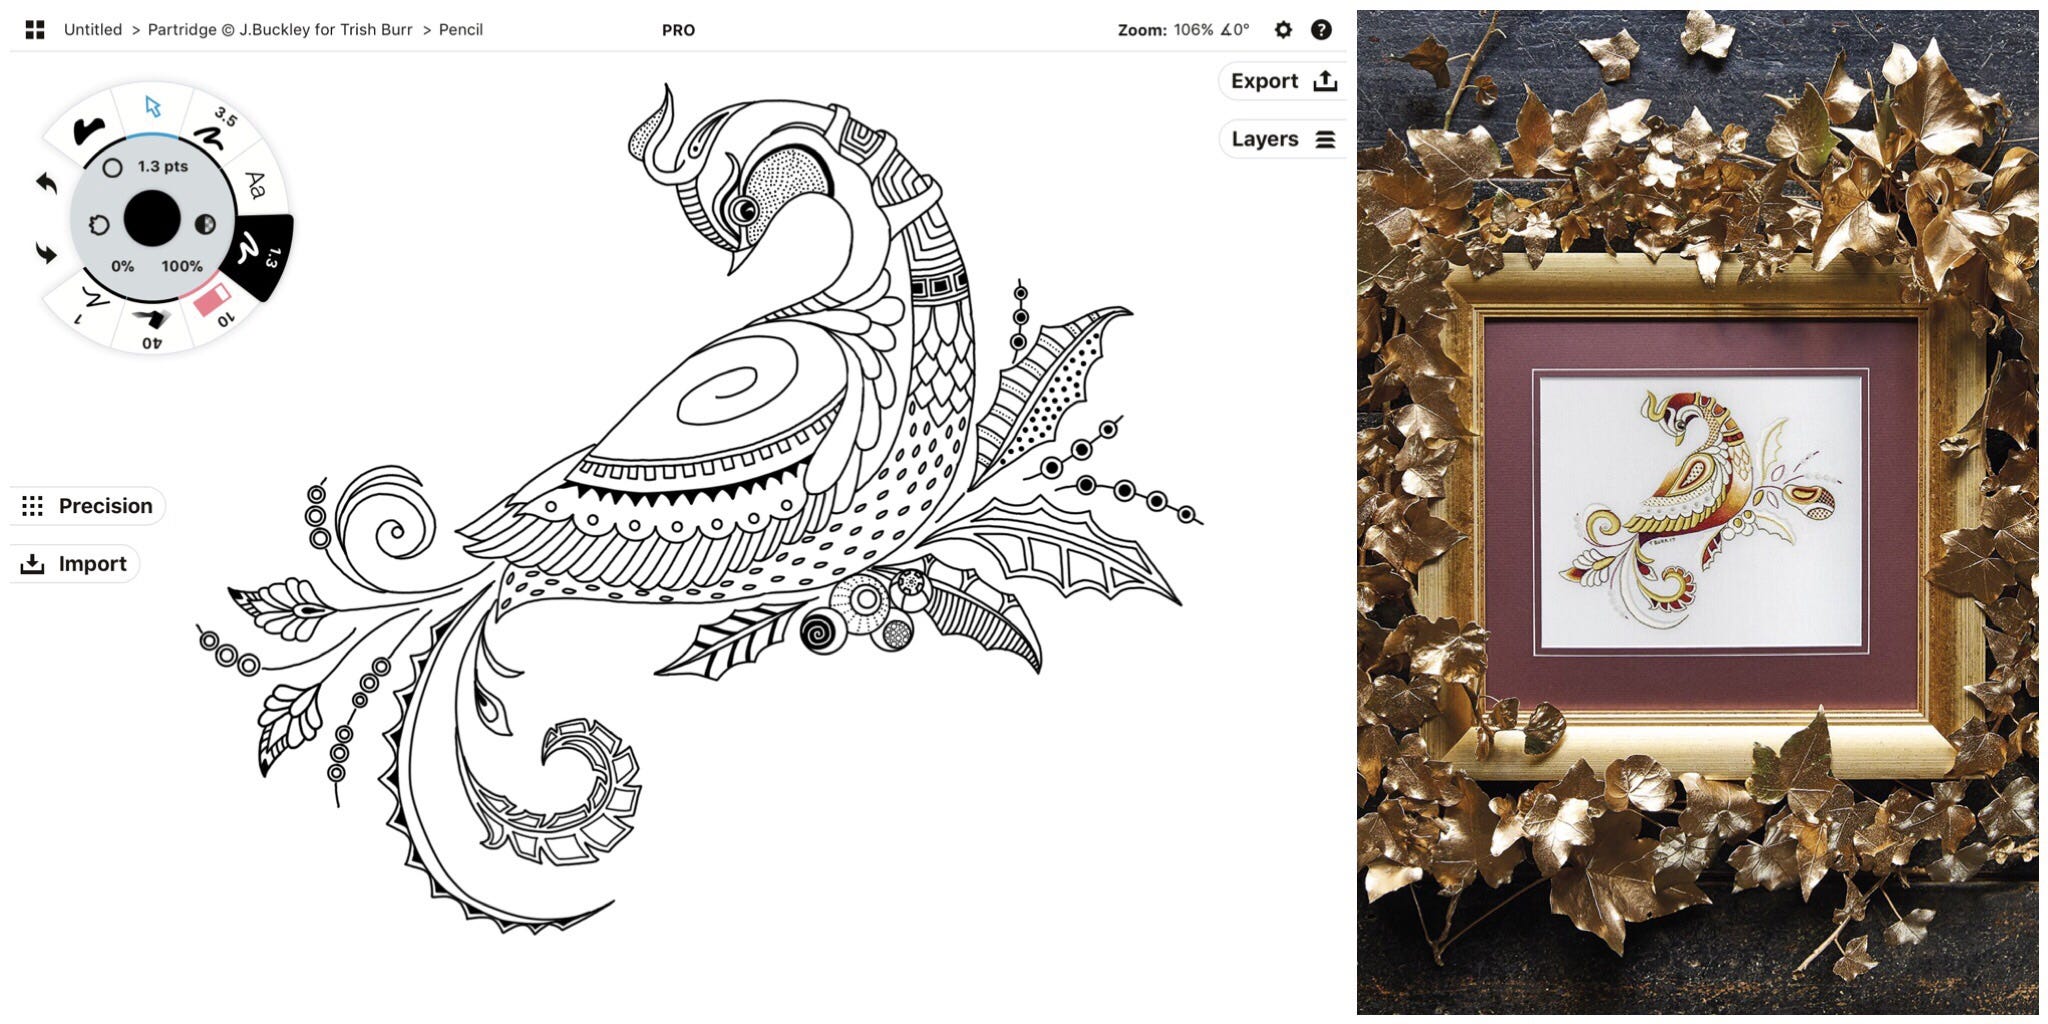Click the Export button
The height and width of the screenshot is (1024, 2048).
(x=1283, y=81)
